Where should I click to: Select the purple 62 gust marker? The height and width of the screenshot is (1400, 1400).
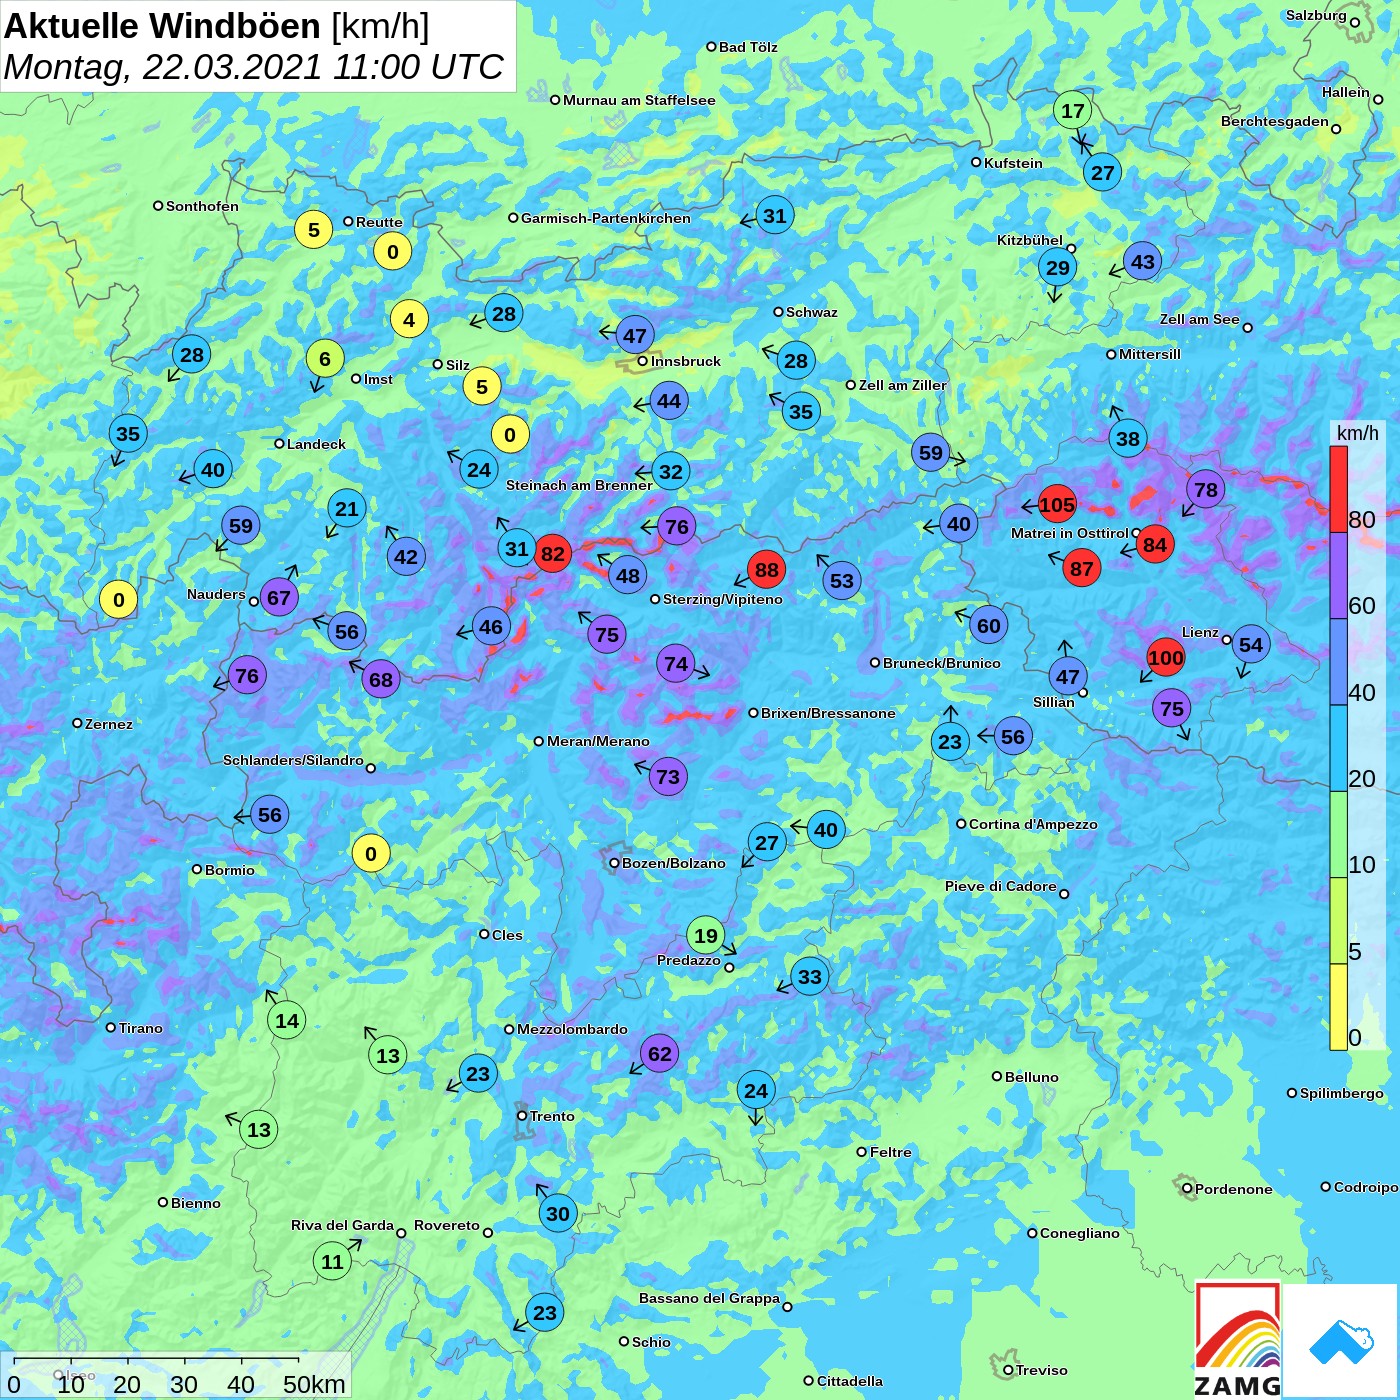(659, 1053)
